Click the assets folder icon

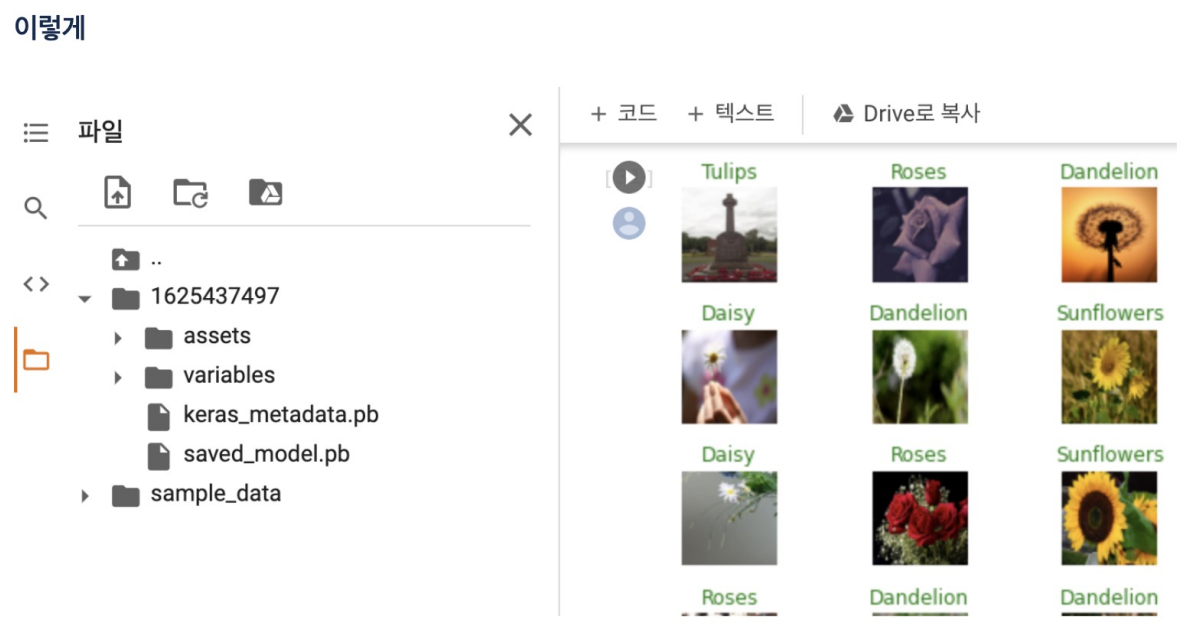[158, 338]
